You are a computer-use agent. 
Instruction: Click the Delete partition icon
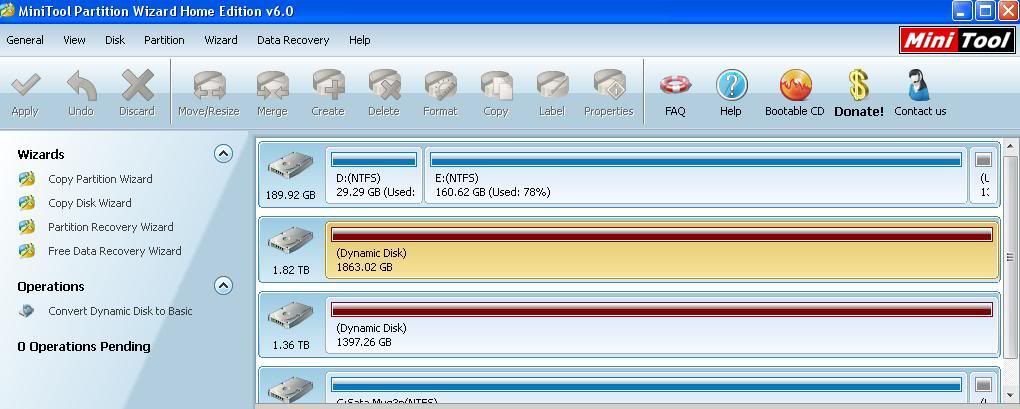click(384, 85)
